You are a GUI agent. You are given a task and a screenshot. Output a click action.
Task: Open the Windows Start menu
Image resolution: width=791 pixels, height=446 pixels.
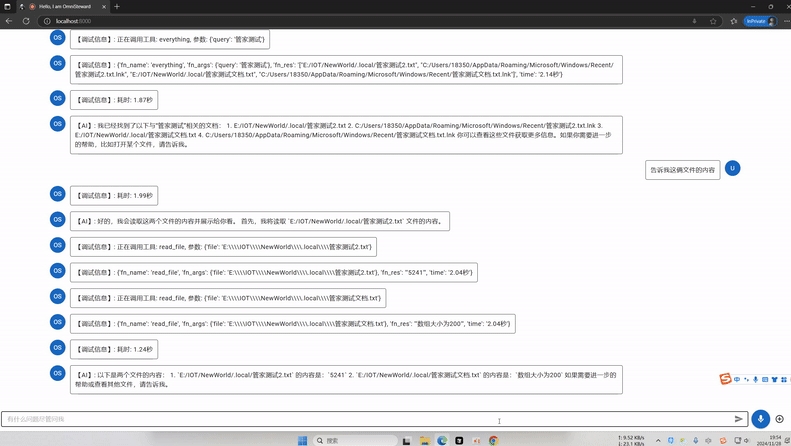pyautogui.click(x=302, y=440)
